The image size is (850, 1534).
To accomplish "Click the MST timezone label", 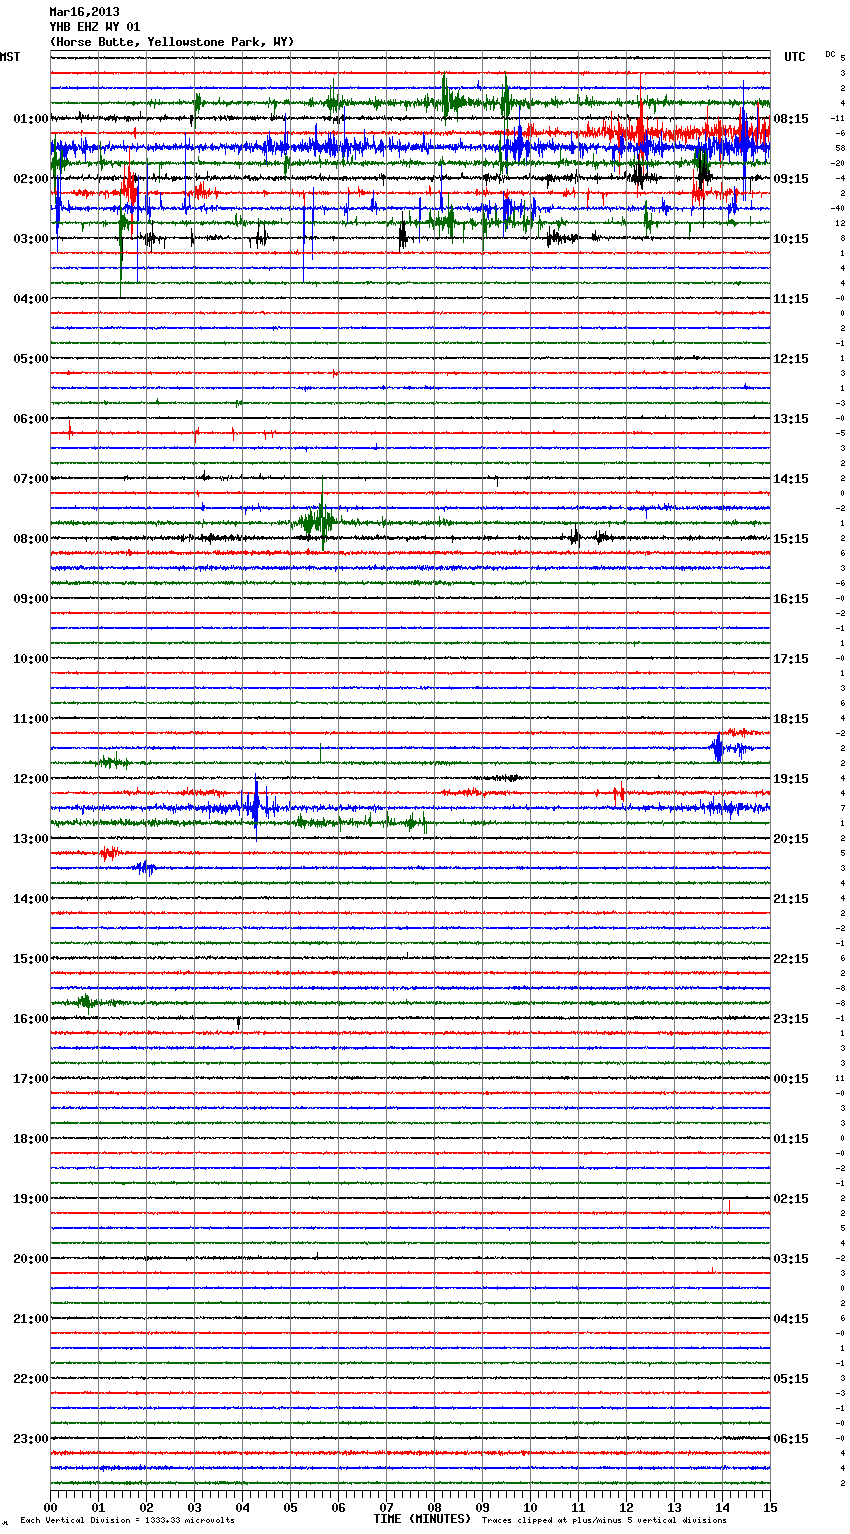I will [x=10, y=57].
